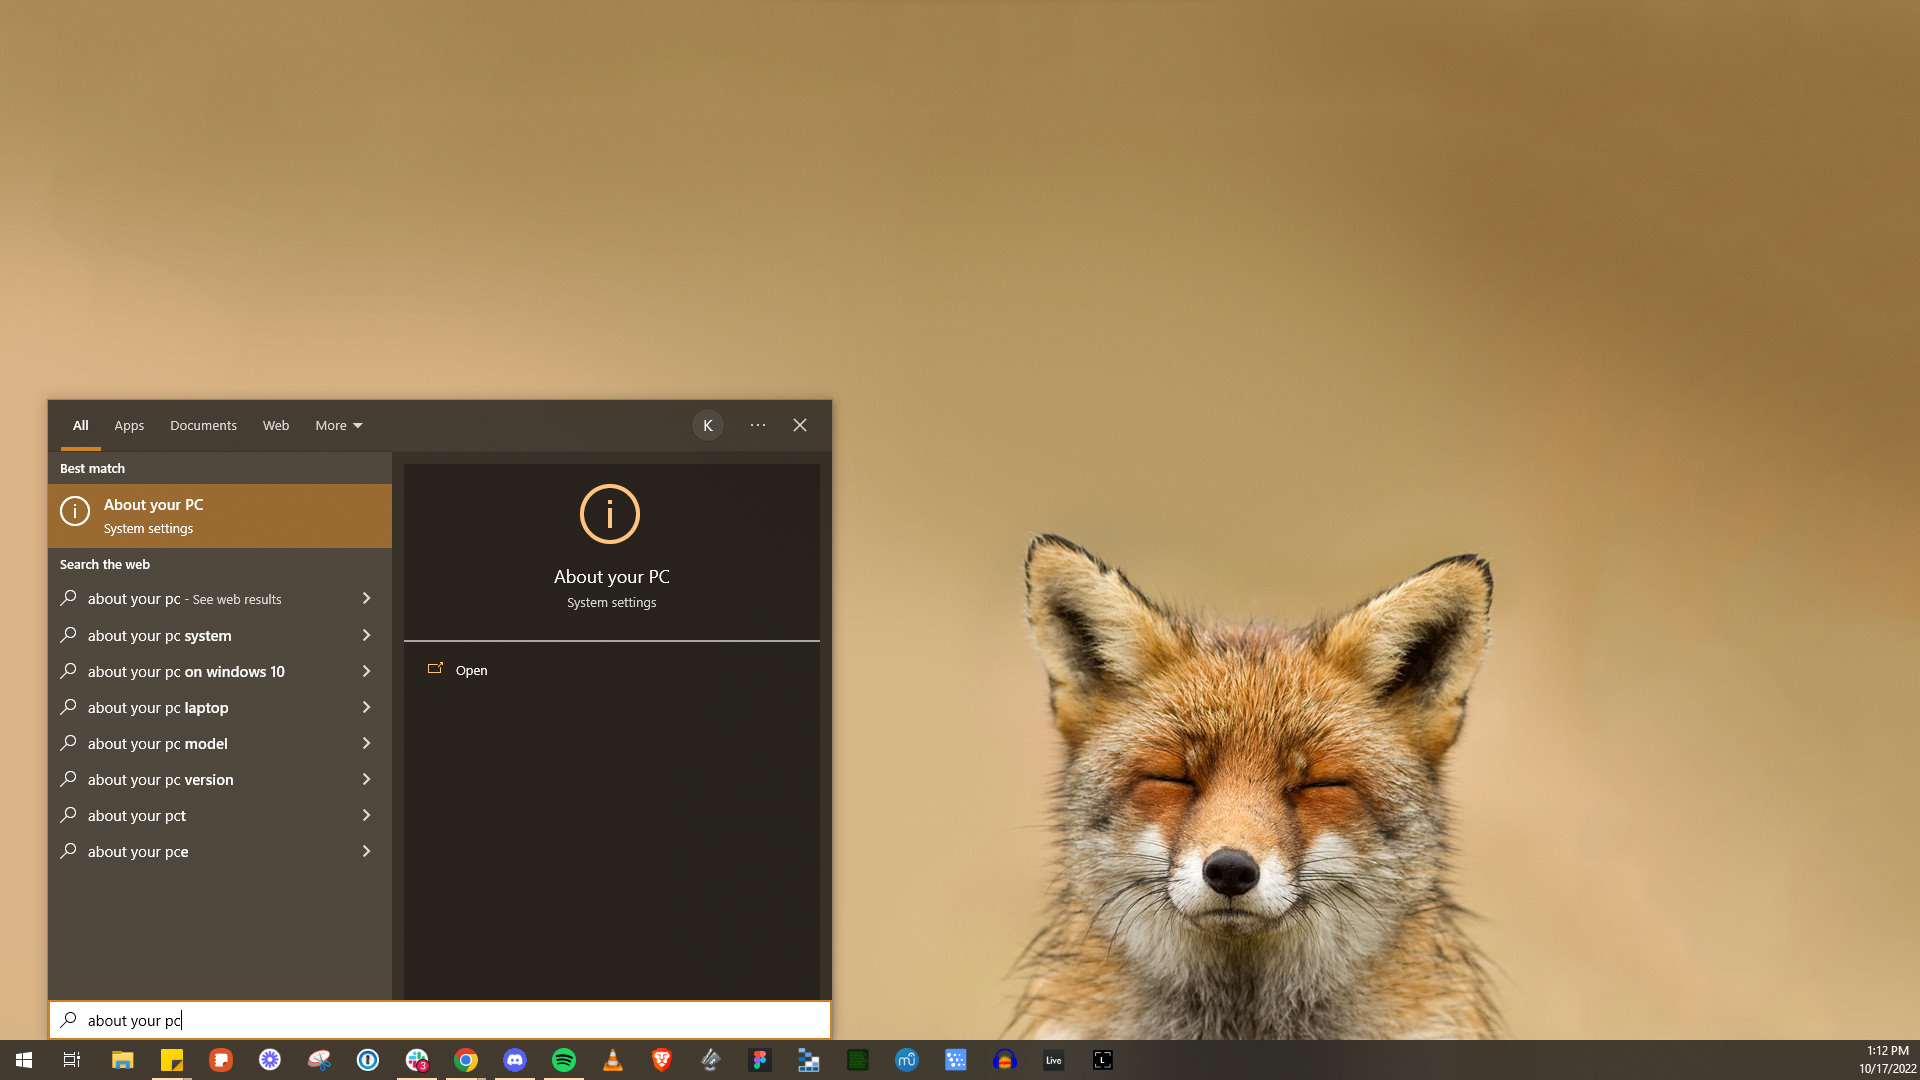Click the info icon in Best match result
Screen dimensions: 1920x1080
pyautogui.click(x=75, y=511)
